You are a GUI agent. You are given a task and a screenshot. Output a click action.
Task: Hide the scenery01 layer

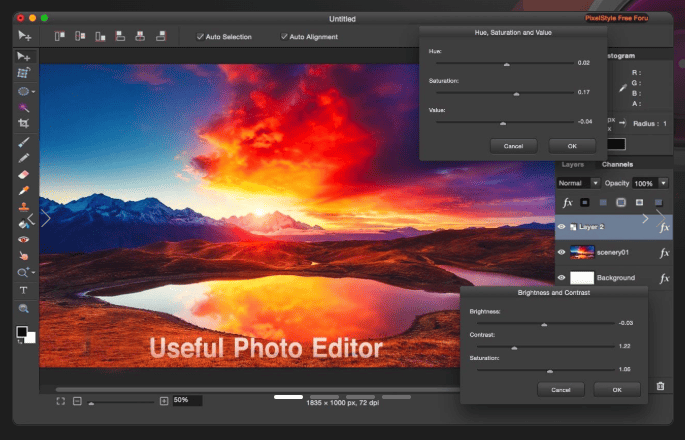(561, 252)
